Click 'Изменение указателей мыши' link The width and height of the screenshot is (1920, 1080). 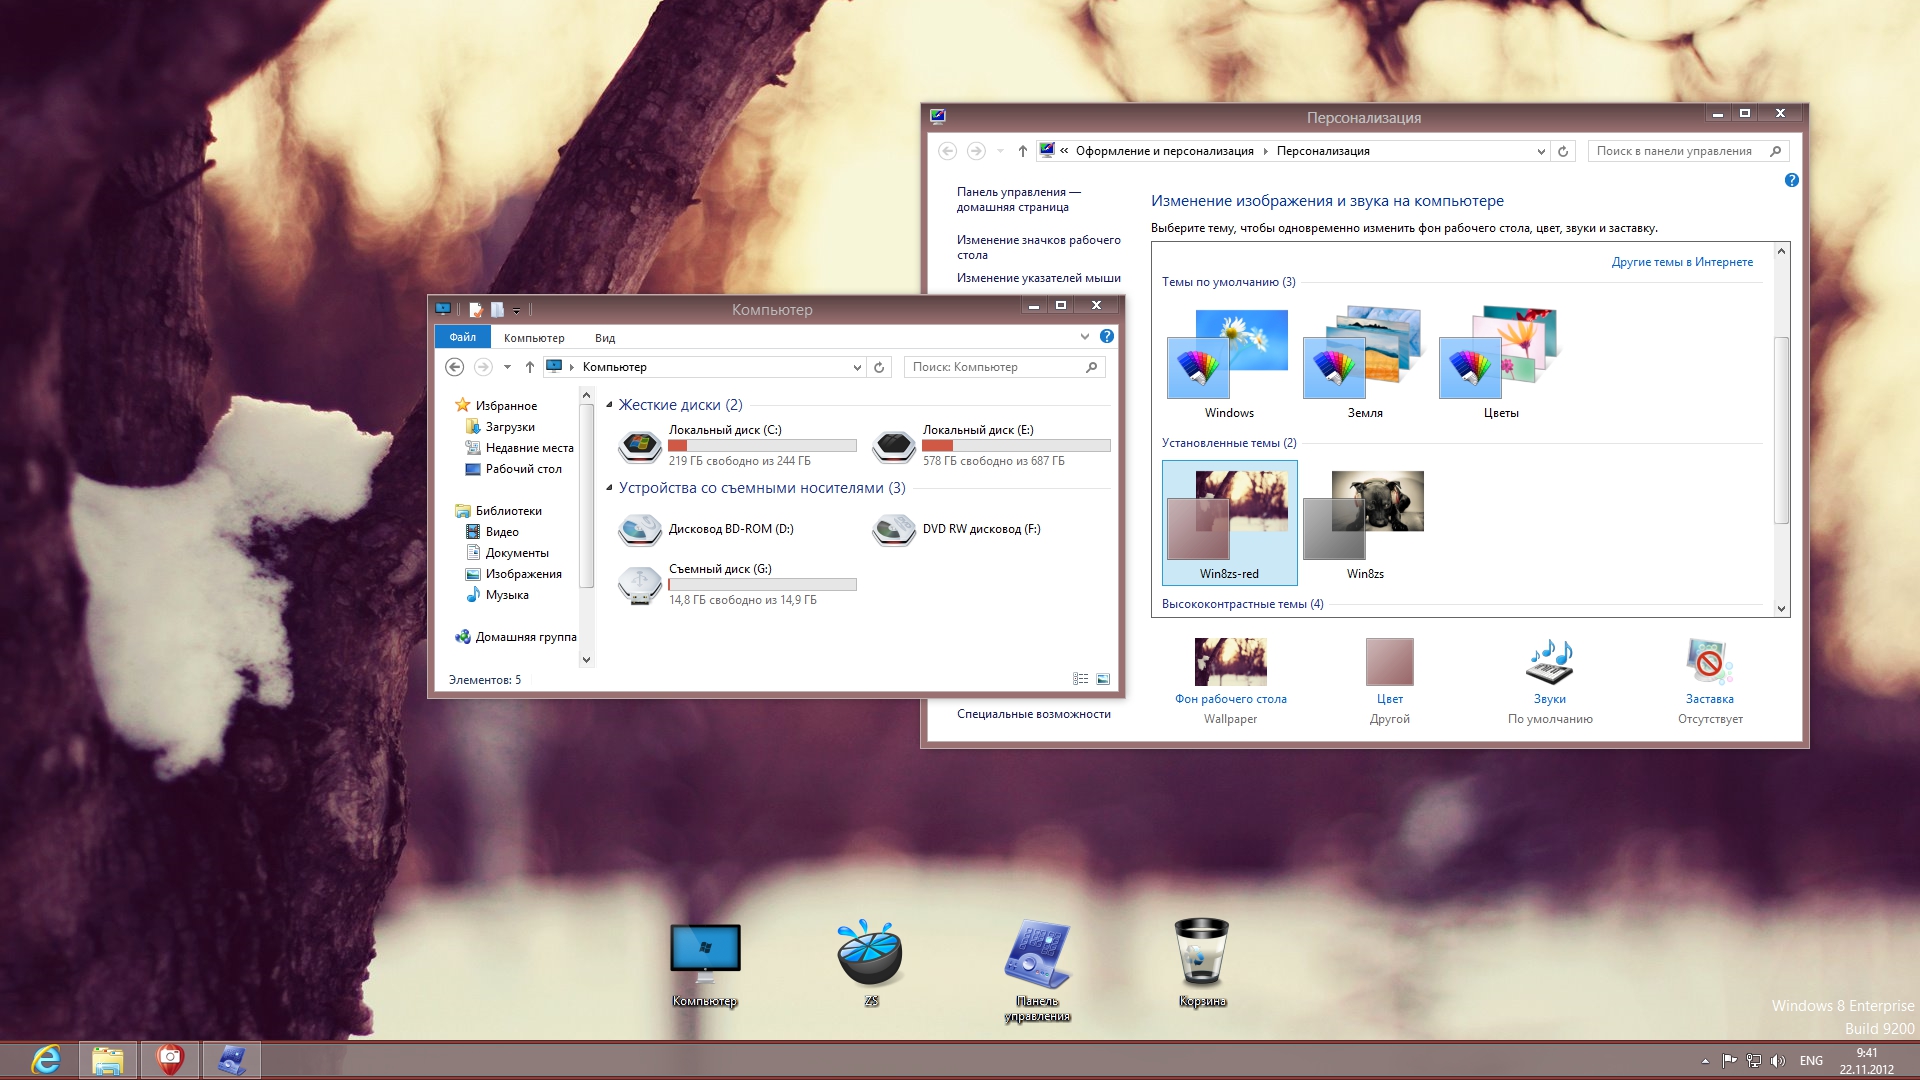tap(1038, 278)
